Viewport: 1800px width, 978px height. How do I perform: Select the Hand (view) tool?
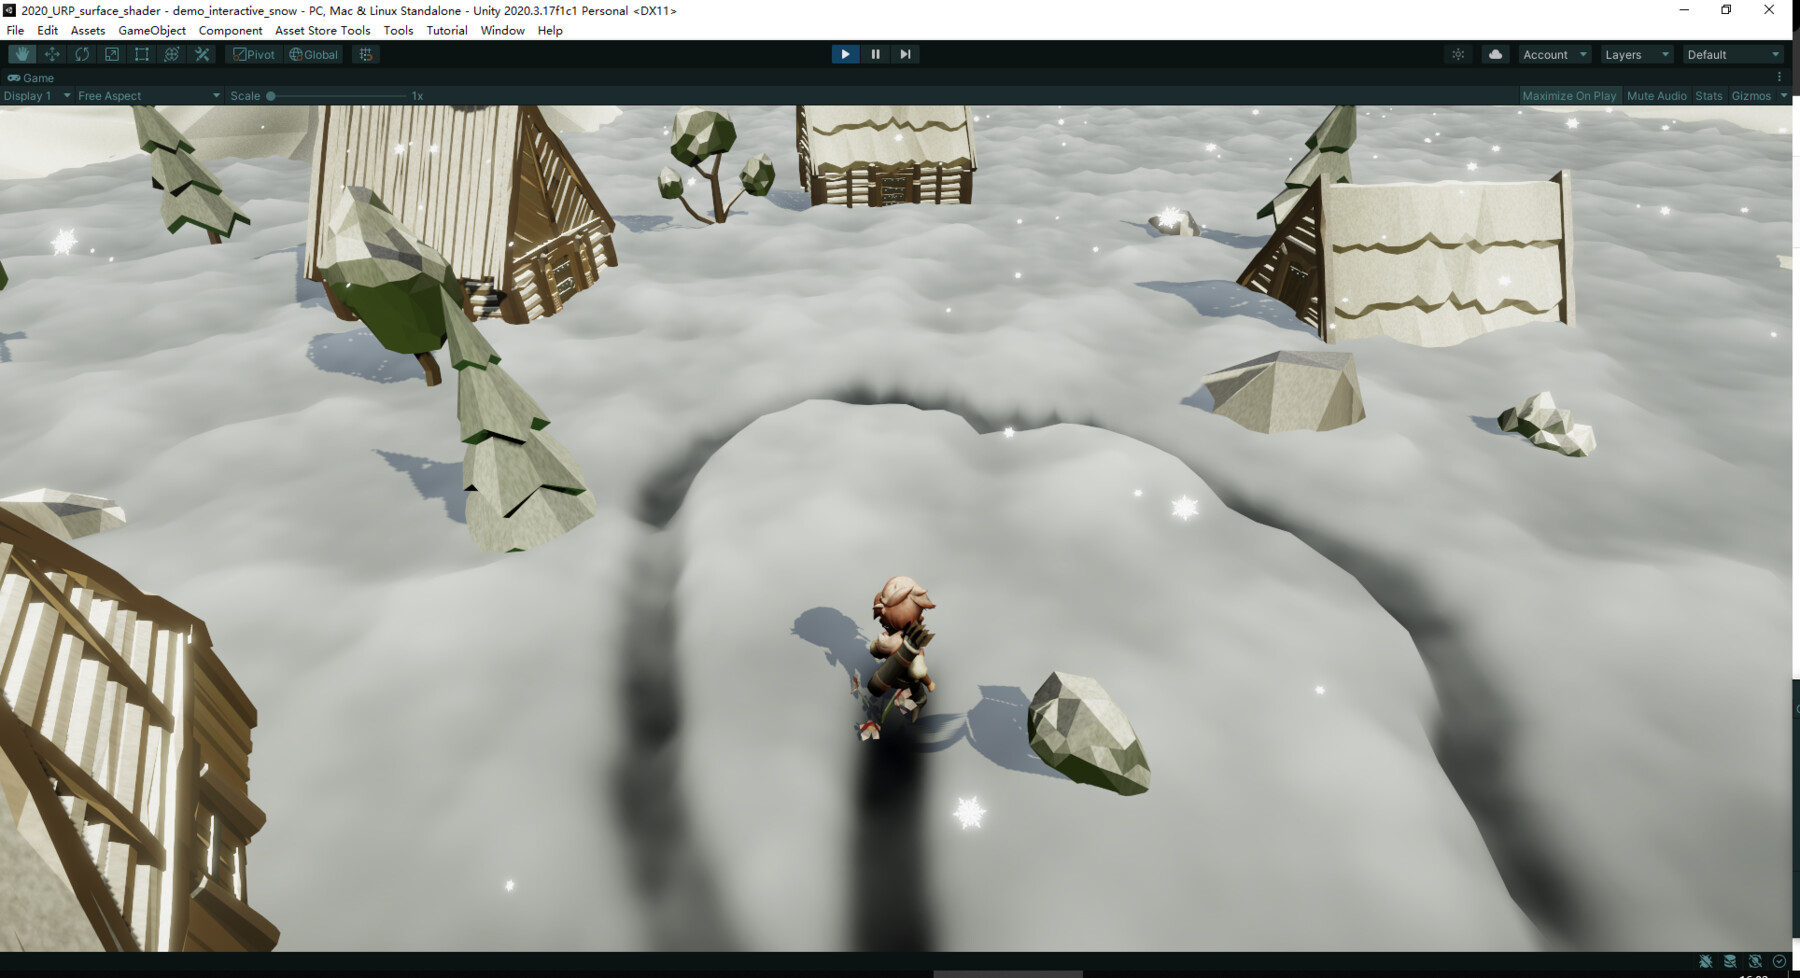(21, 54)
